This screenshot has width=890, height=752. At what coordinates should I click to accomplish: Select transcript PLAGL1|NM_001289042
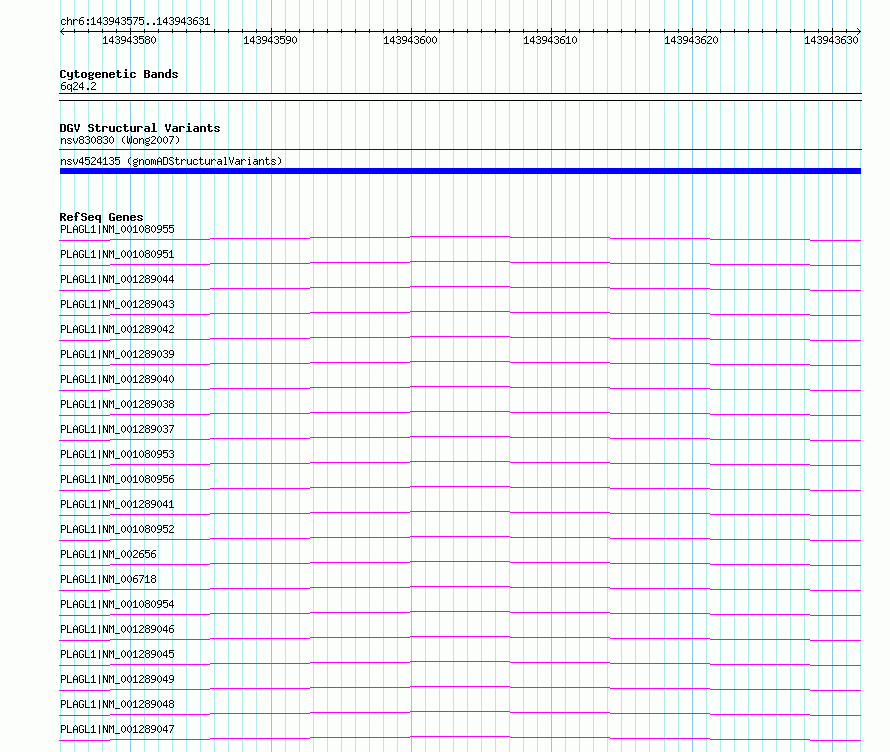click(117, 329)
